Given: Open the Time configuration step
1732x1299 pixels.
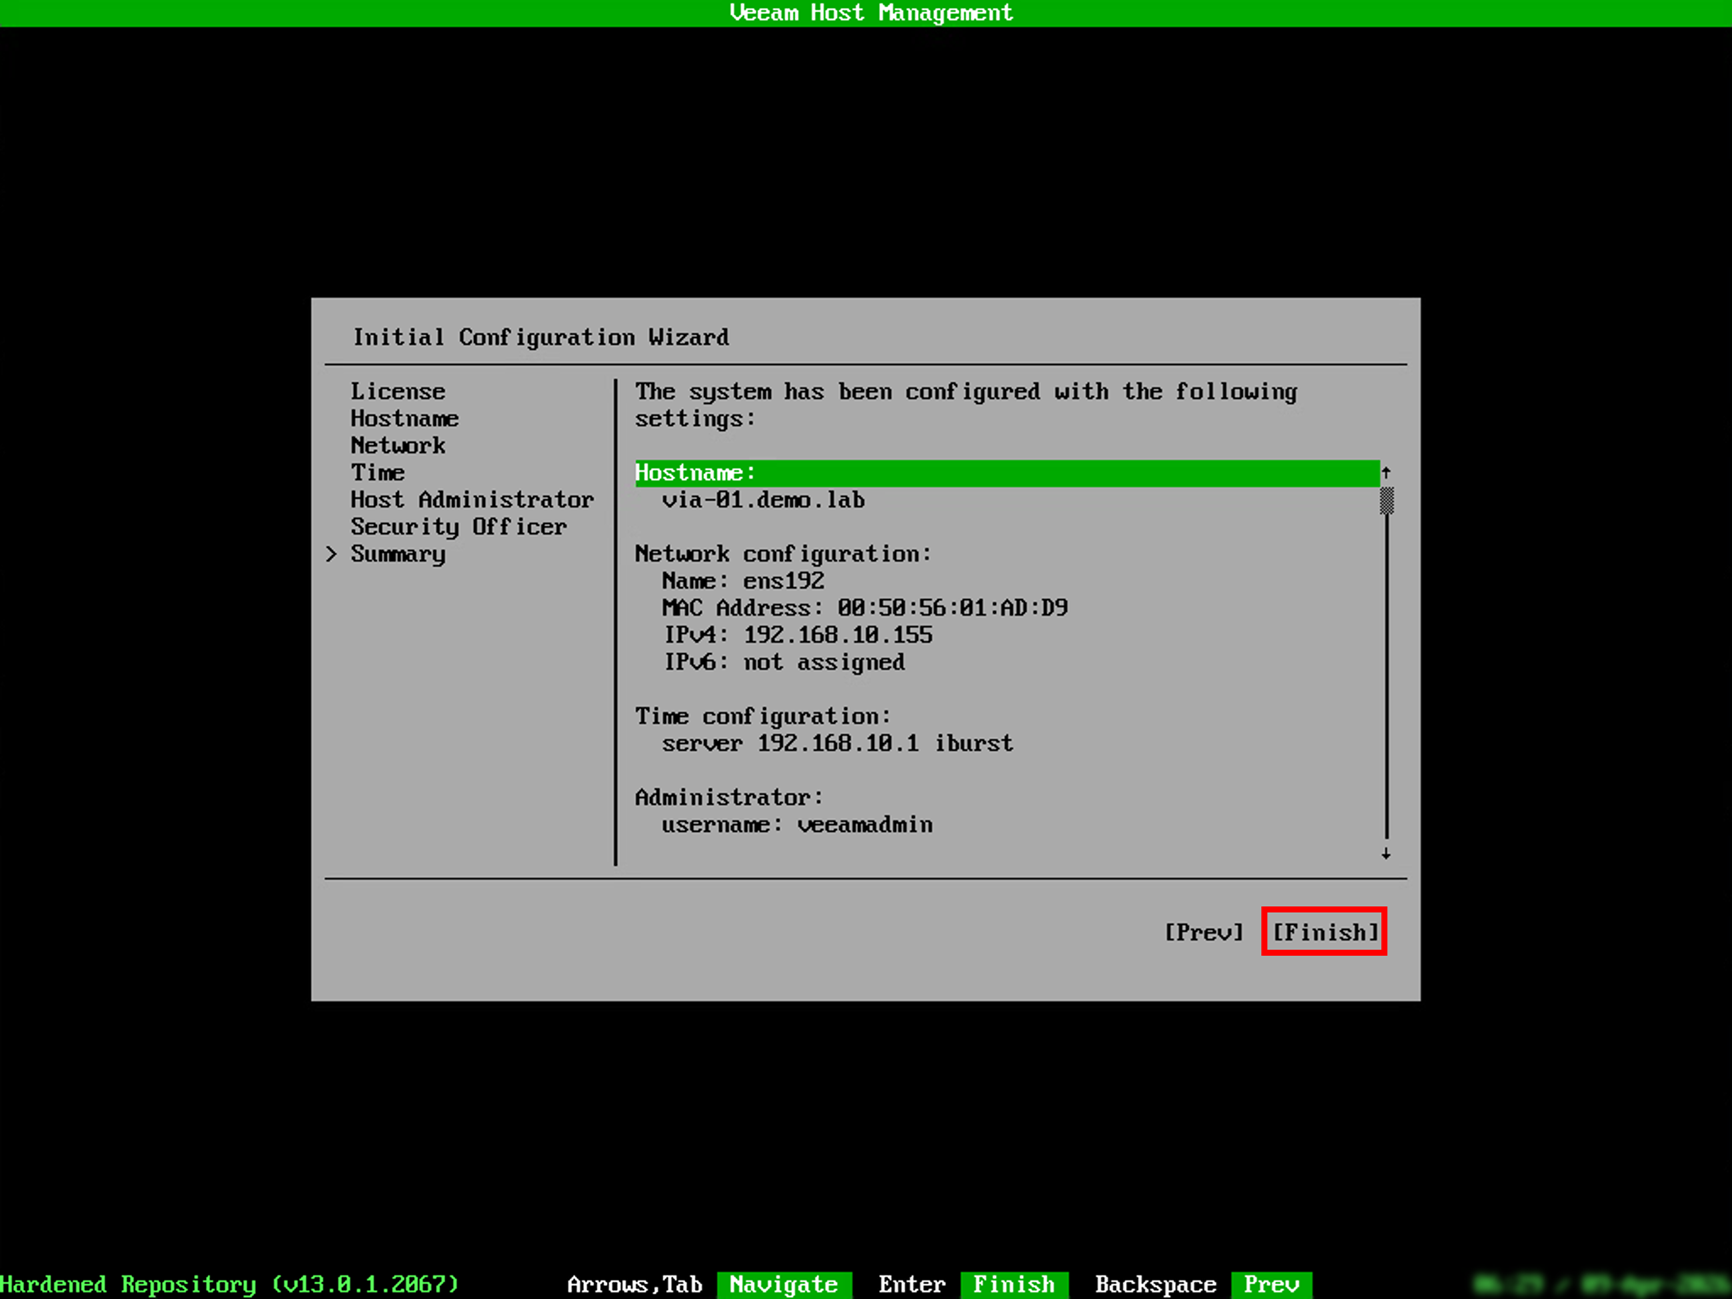Looking at the screenshot, I should click(377, 472).
